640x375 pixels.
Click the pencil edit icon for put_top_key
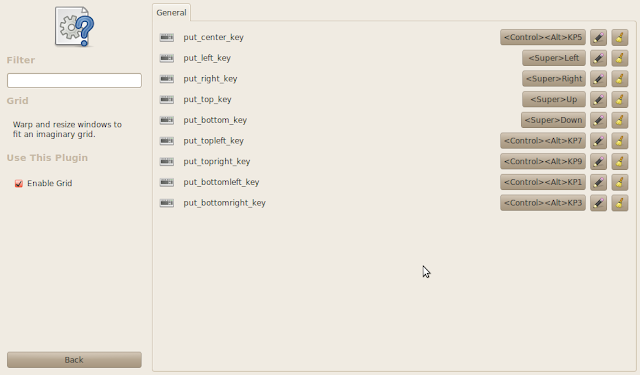coord(598,99)
